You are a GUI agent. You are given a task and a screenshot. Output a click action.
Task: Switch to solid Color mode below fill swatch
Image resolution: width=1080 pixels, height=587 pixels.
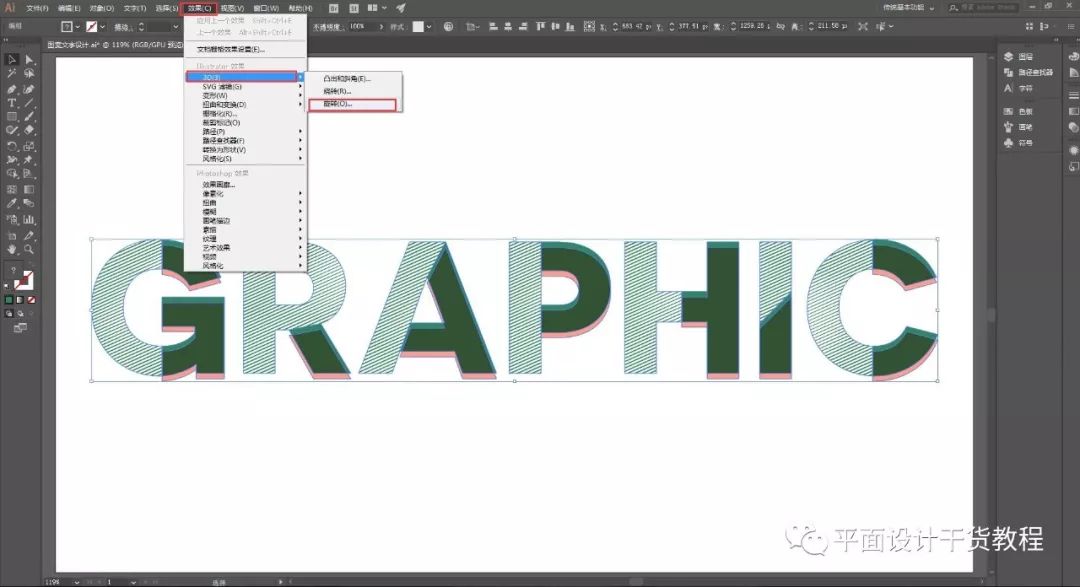coord(9,300)
